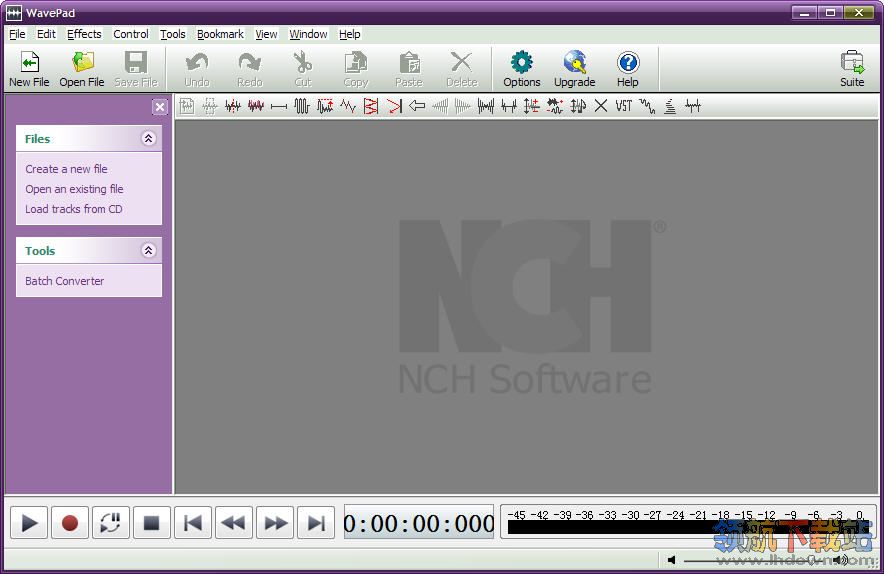Click the small speaker mute icon
Viewport: 884px width, 574px height.
pyautogui.click(x=671, y=560)
